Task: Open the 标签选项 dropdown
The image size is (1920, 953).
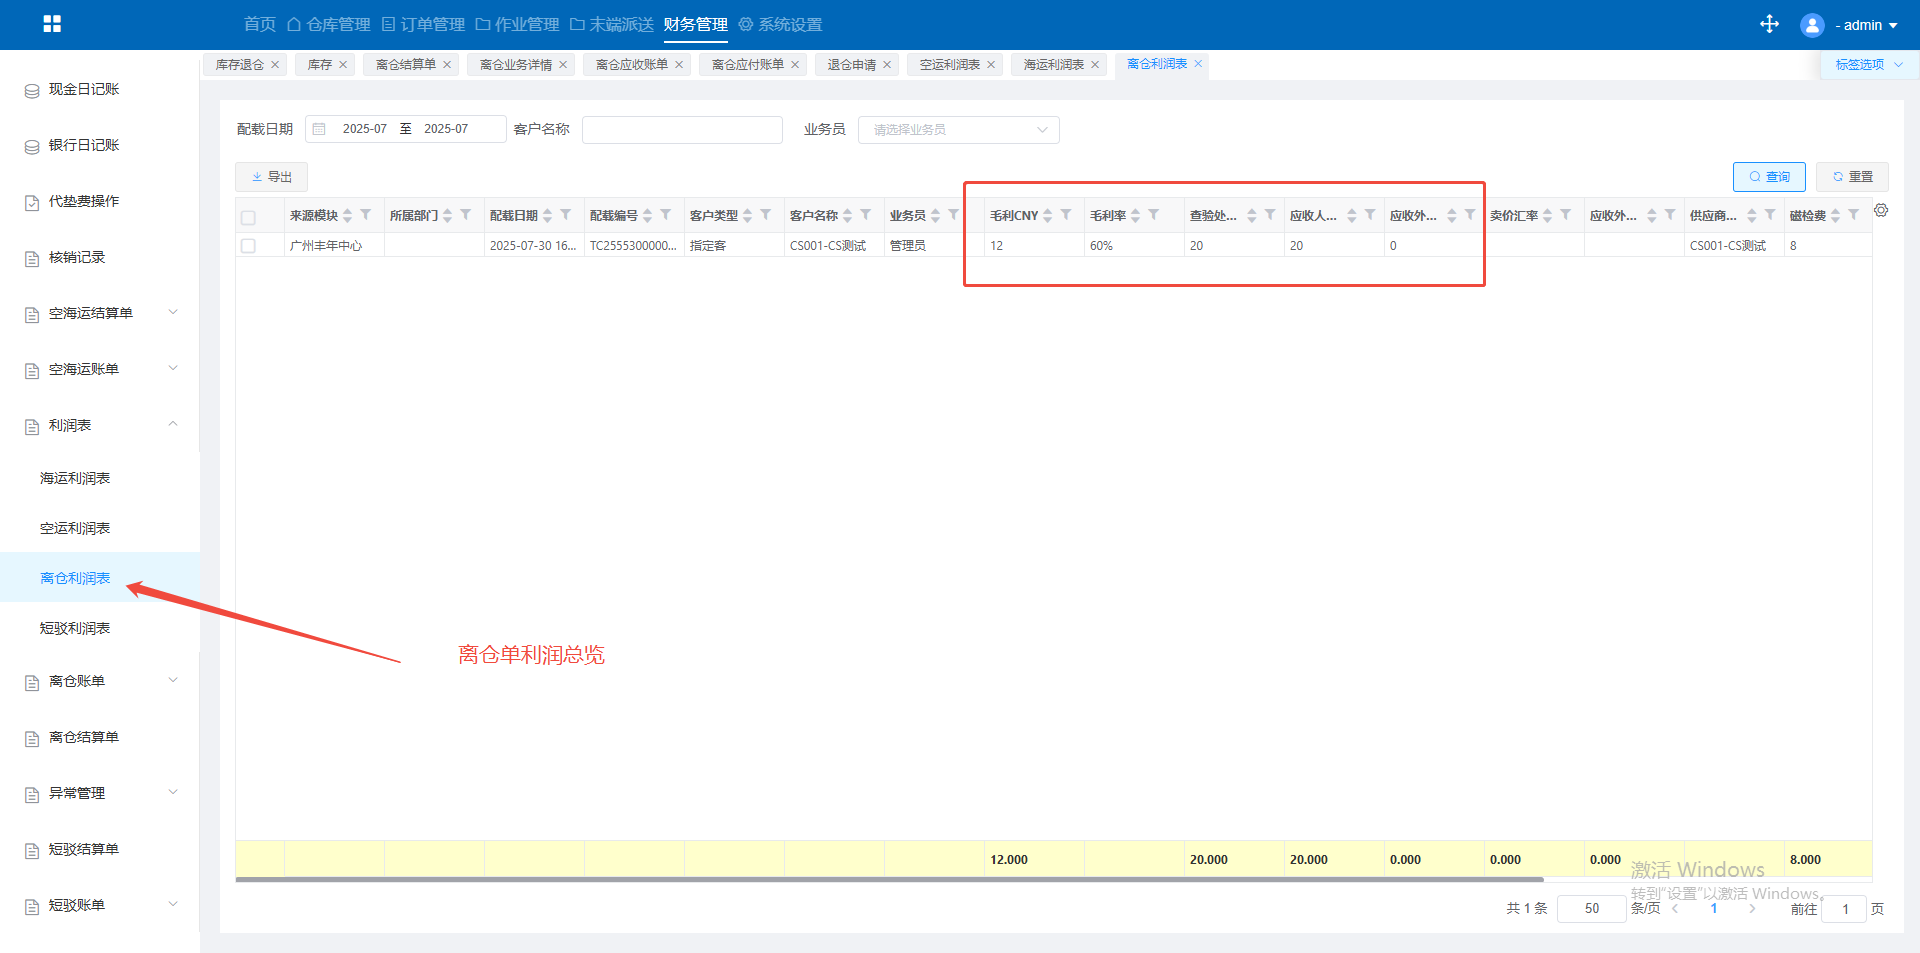Action: 1868,65
